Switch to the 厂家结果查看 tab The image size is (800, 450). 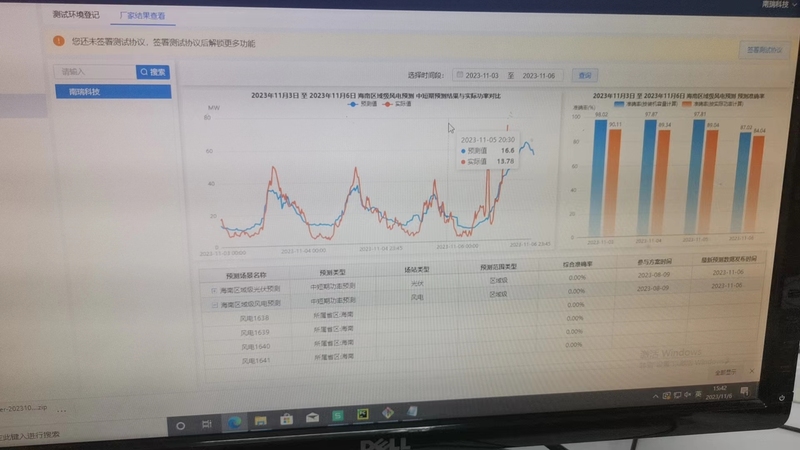(142, 16)
